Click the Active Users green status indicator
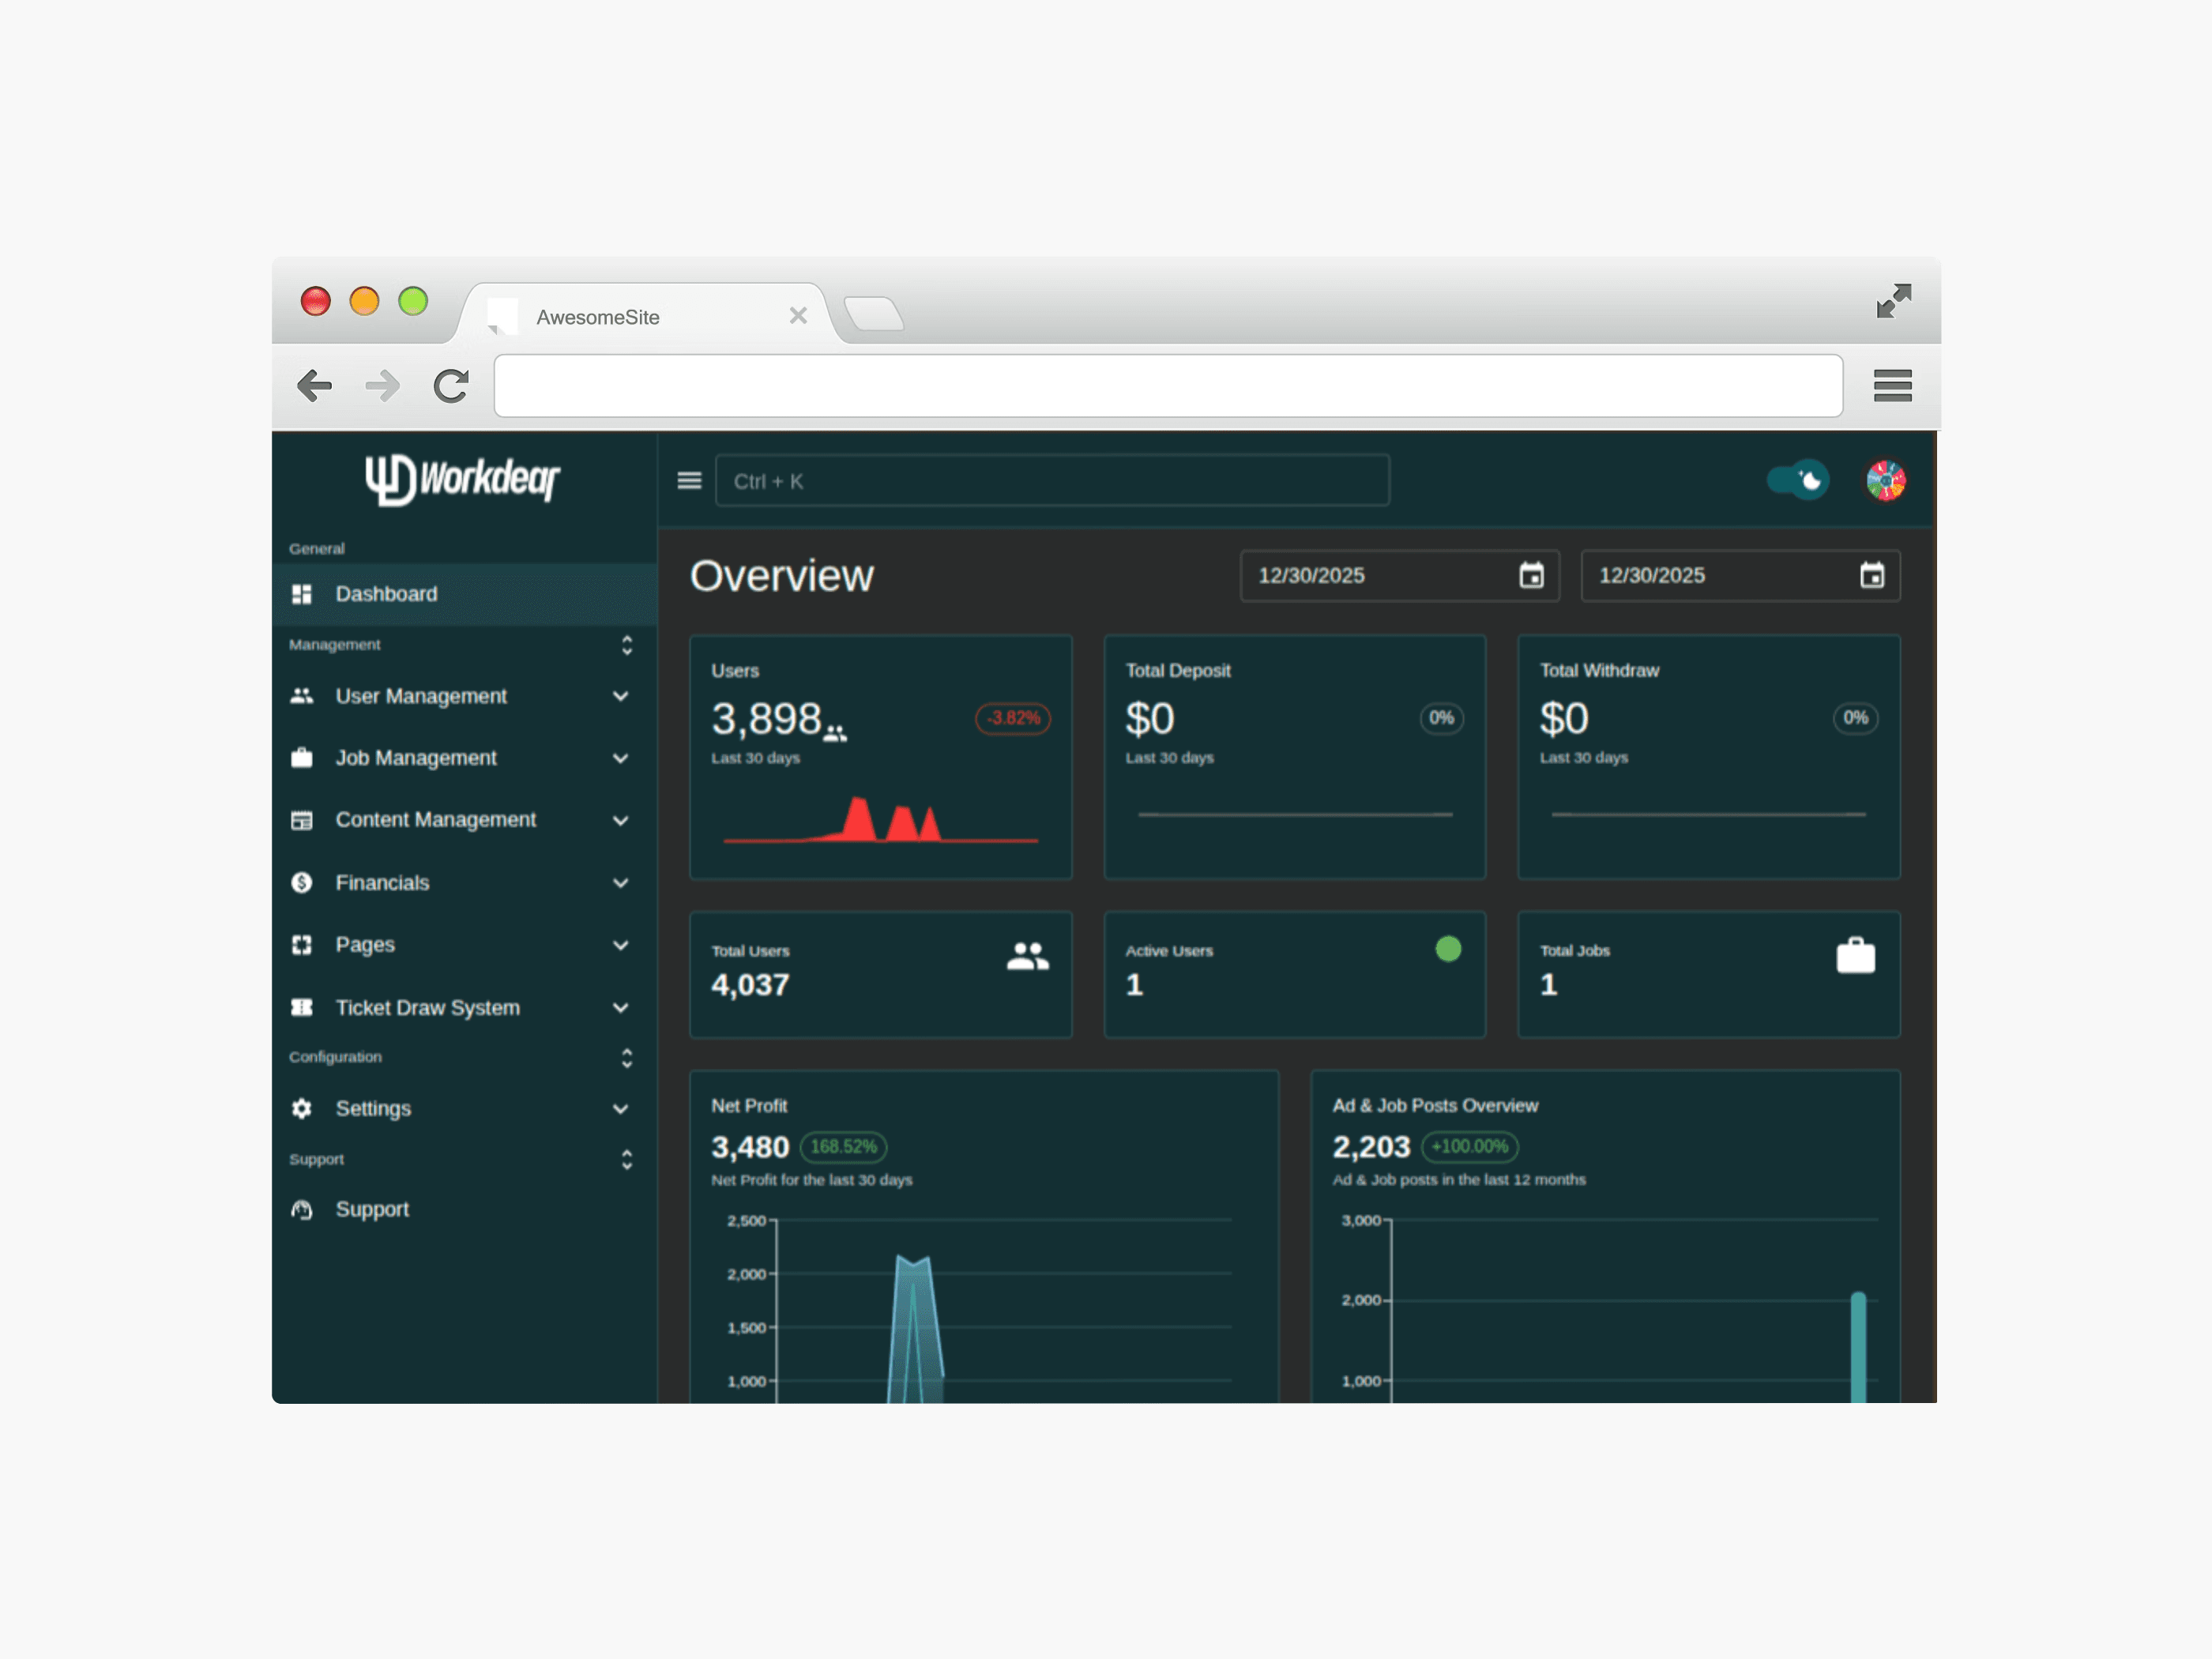This screenshot has width=2212, height=1659. pos(1448,948)
